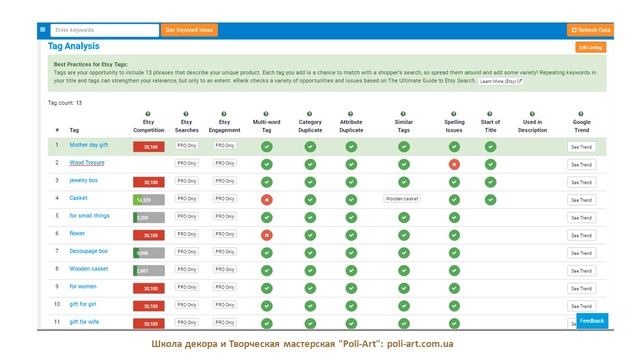Open the for women tag link
The image size is (640, 360).
[x=83, y=286]
